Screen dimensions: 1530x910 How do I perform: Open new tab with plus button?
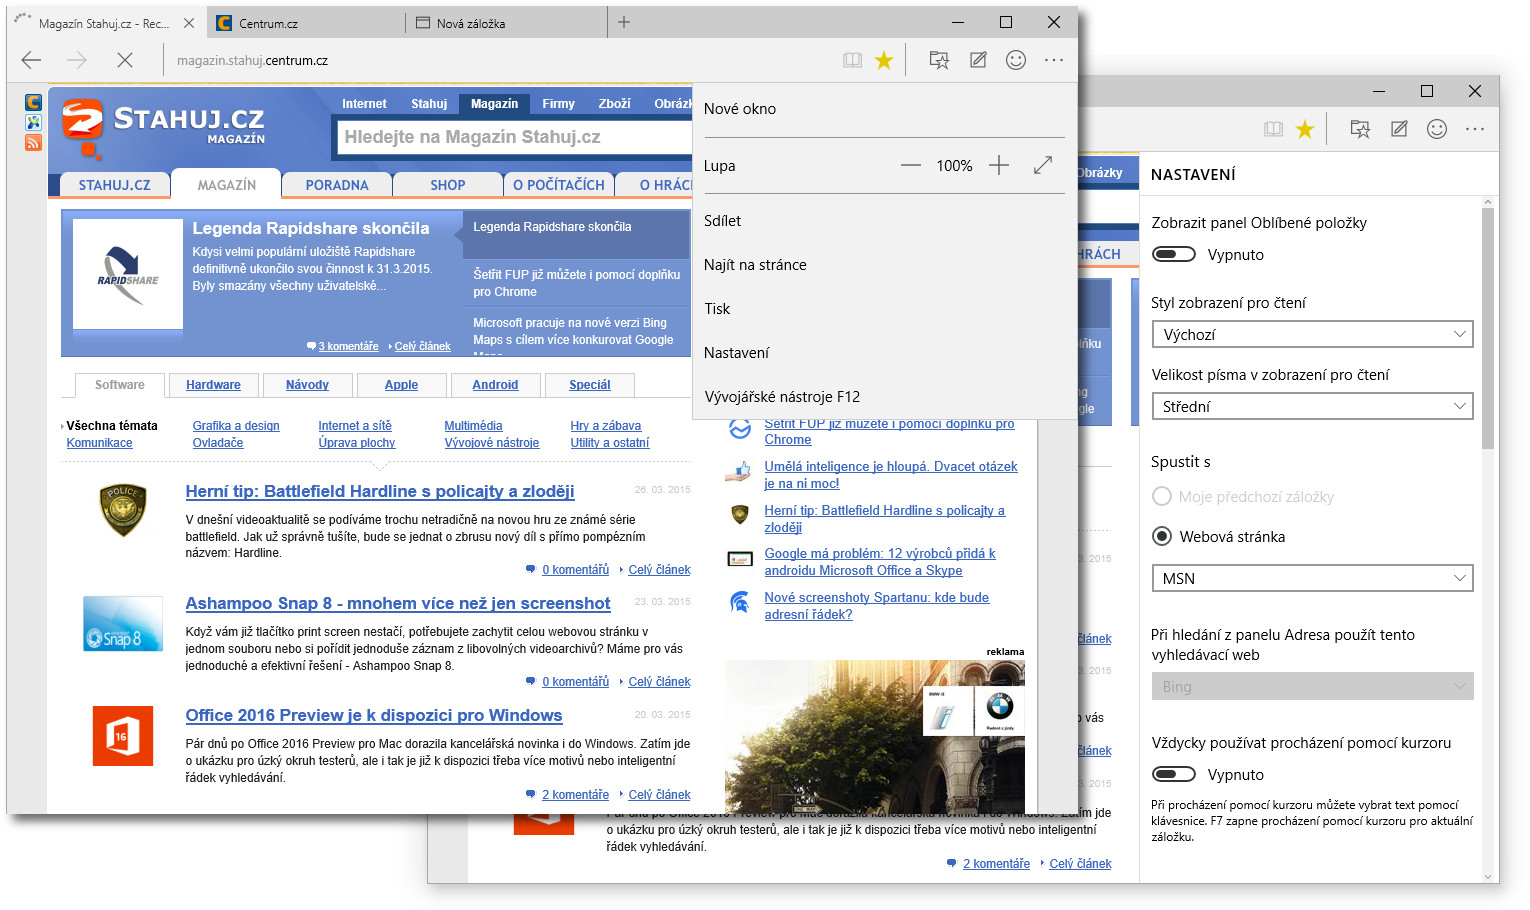[624, 22]
